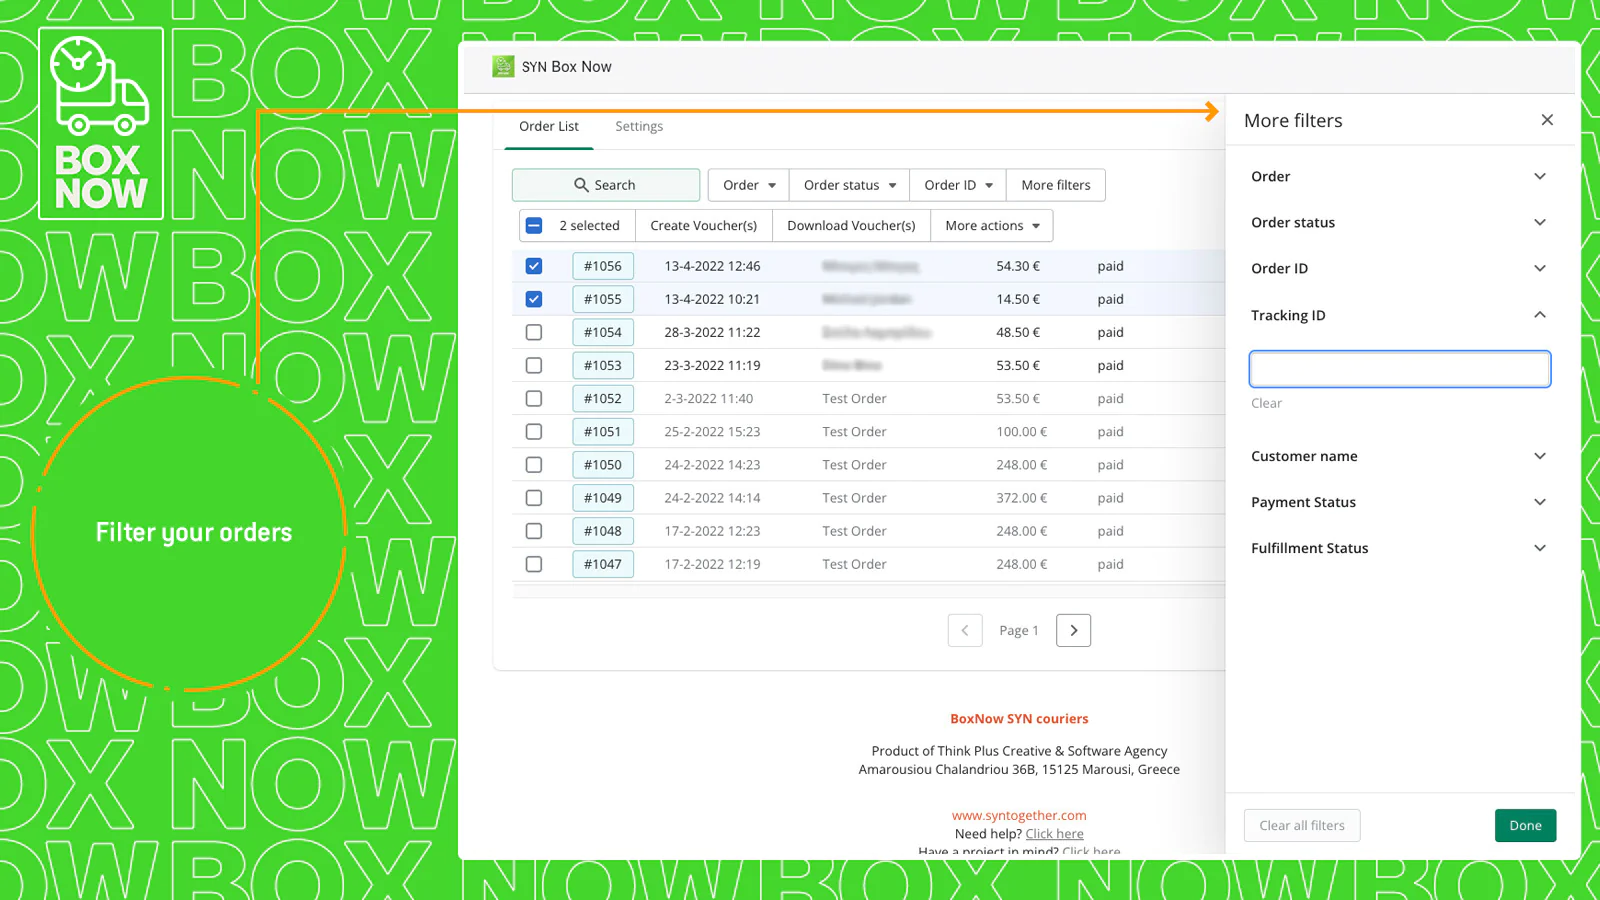The width and height of the screenshot is (1600, 900).
Task: Check order #1051 checkbox
Action: pyautogui.click(x=534, y=431)
